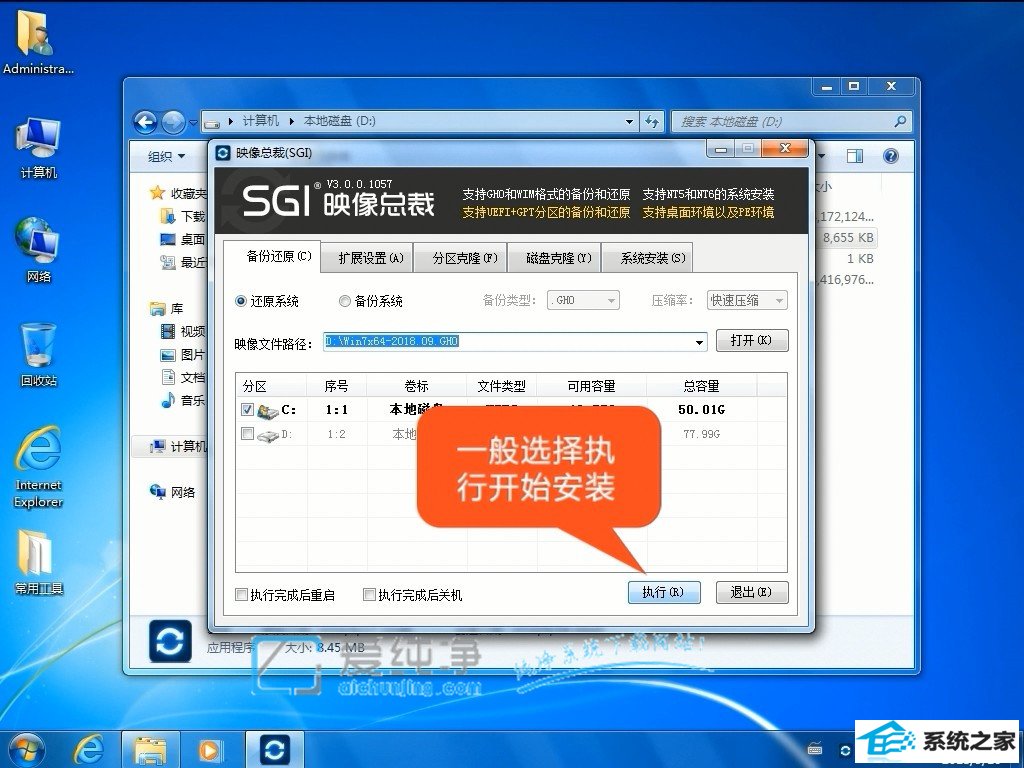The width and height of the screenshot is (1024, 768).
Task: Enable 执行完成后重启 checkbox
Action: 241,594
